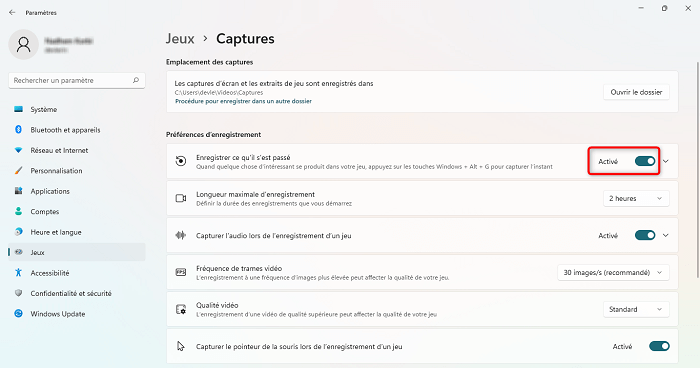Click the Bluetooth icon in sidebar
The height and width of the screenshot is (368, 700).
[18, 130]
